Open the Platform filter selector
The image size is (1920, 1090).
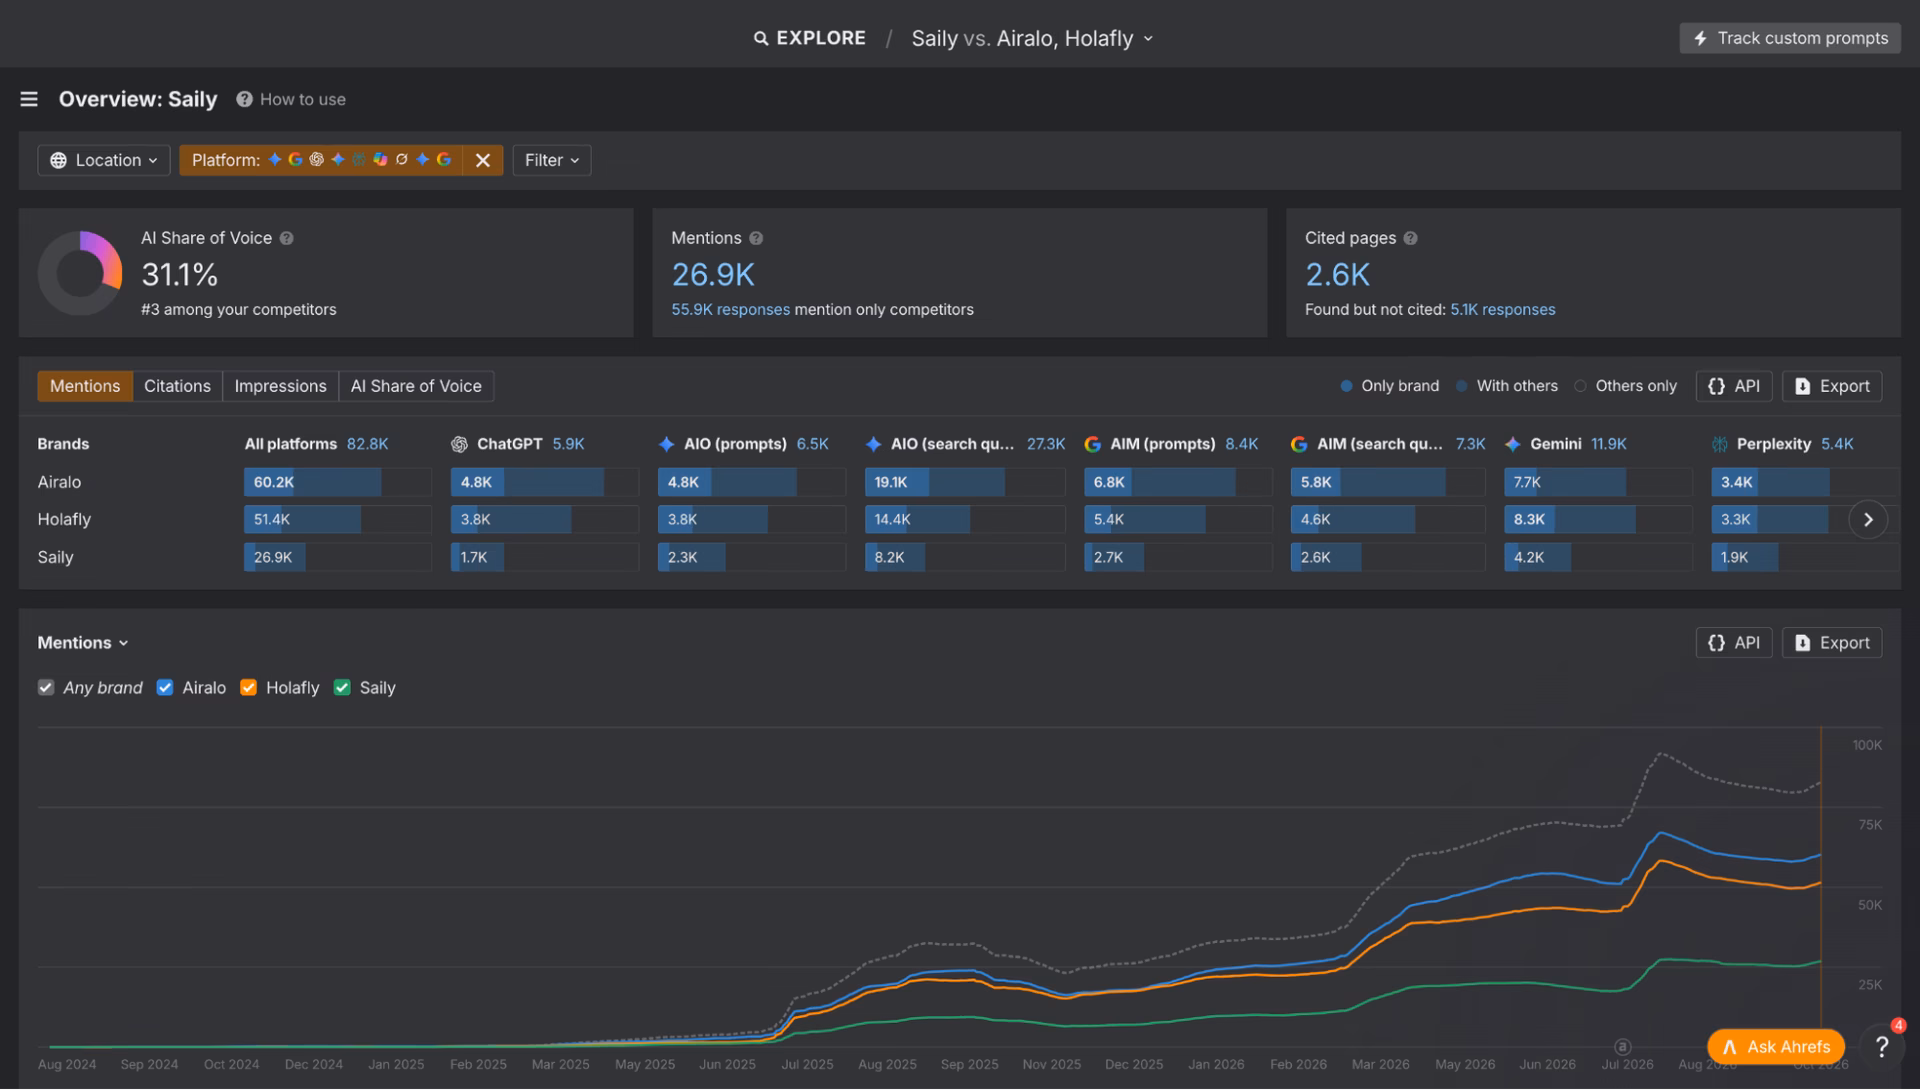[x=321, y=160]
